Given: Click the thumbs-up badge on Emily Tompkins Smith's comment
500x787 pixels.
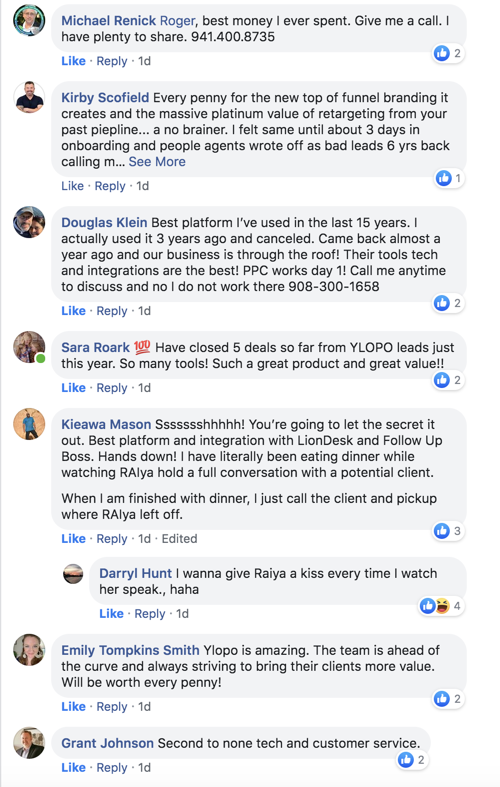Looking at the screenshot, I should coord(448,699).
